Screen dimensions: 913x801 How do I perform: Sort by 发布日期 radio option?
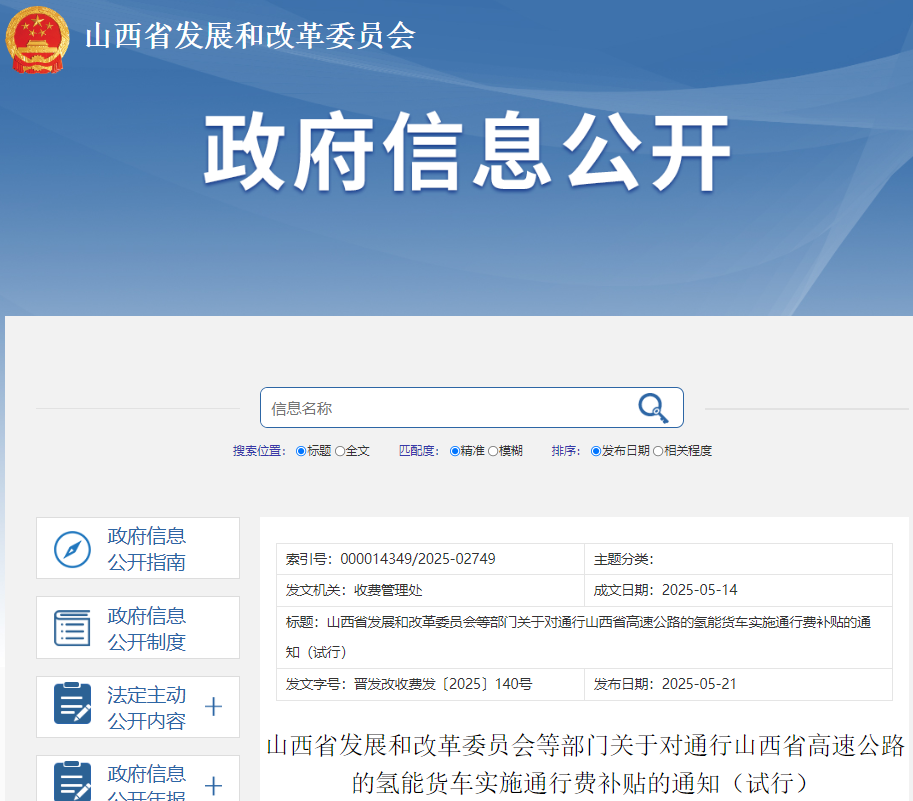(x=596, y=452)
